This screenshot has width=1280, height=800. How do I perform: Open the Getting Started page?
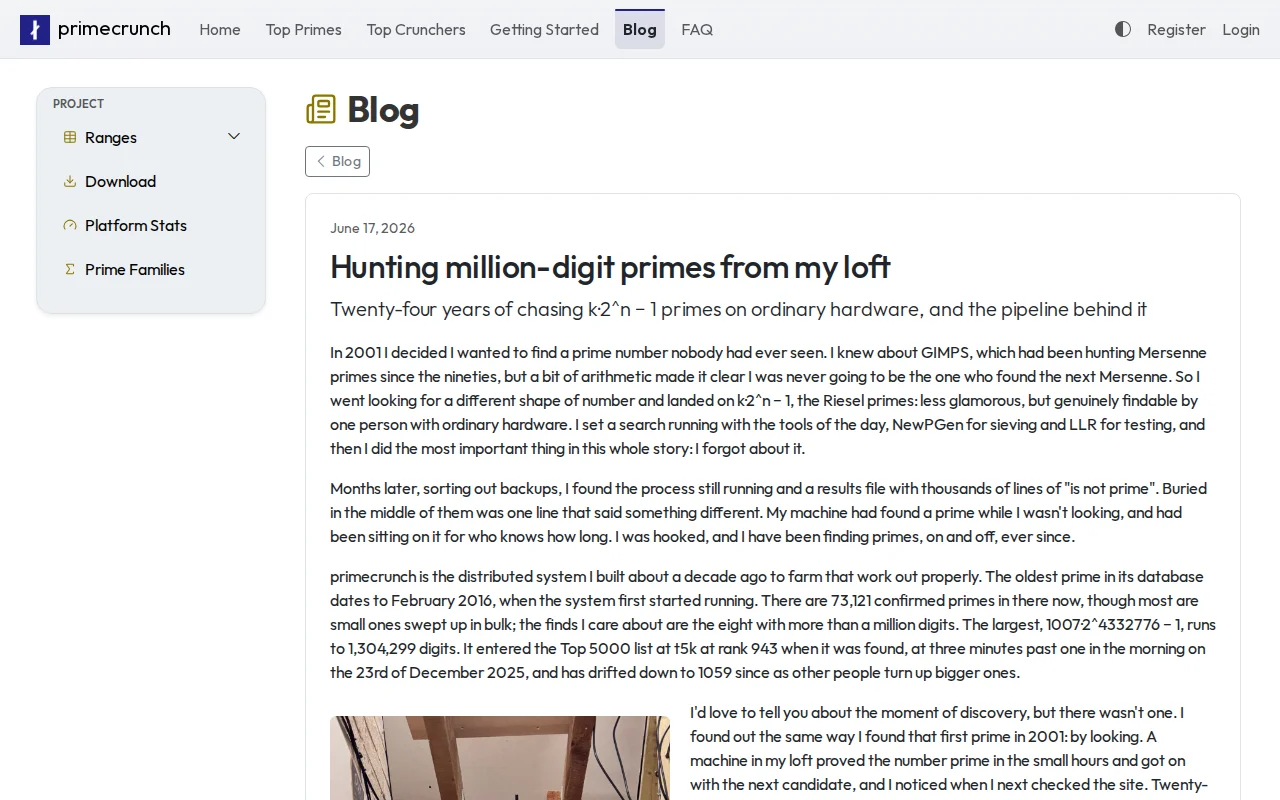[x=544, y=30]
